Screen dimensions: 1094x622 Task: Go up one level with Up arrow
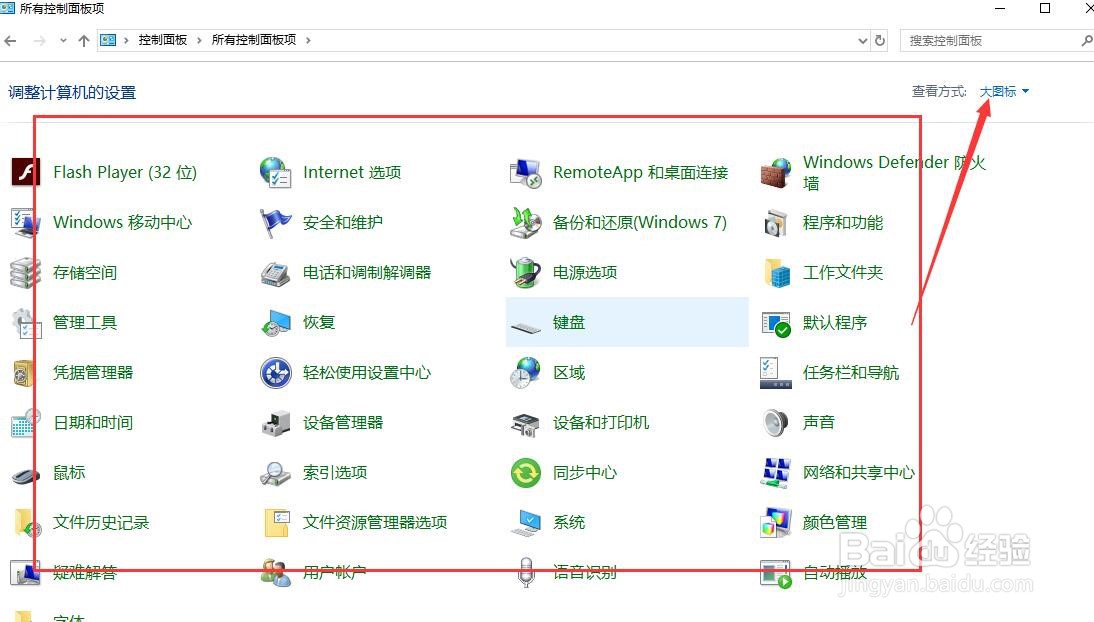pyautogui.click(x=84, y=40)
